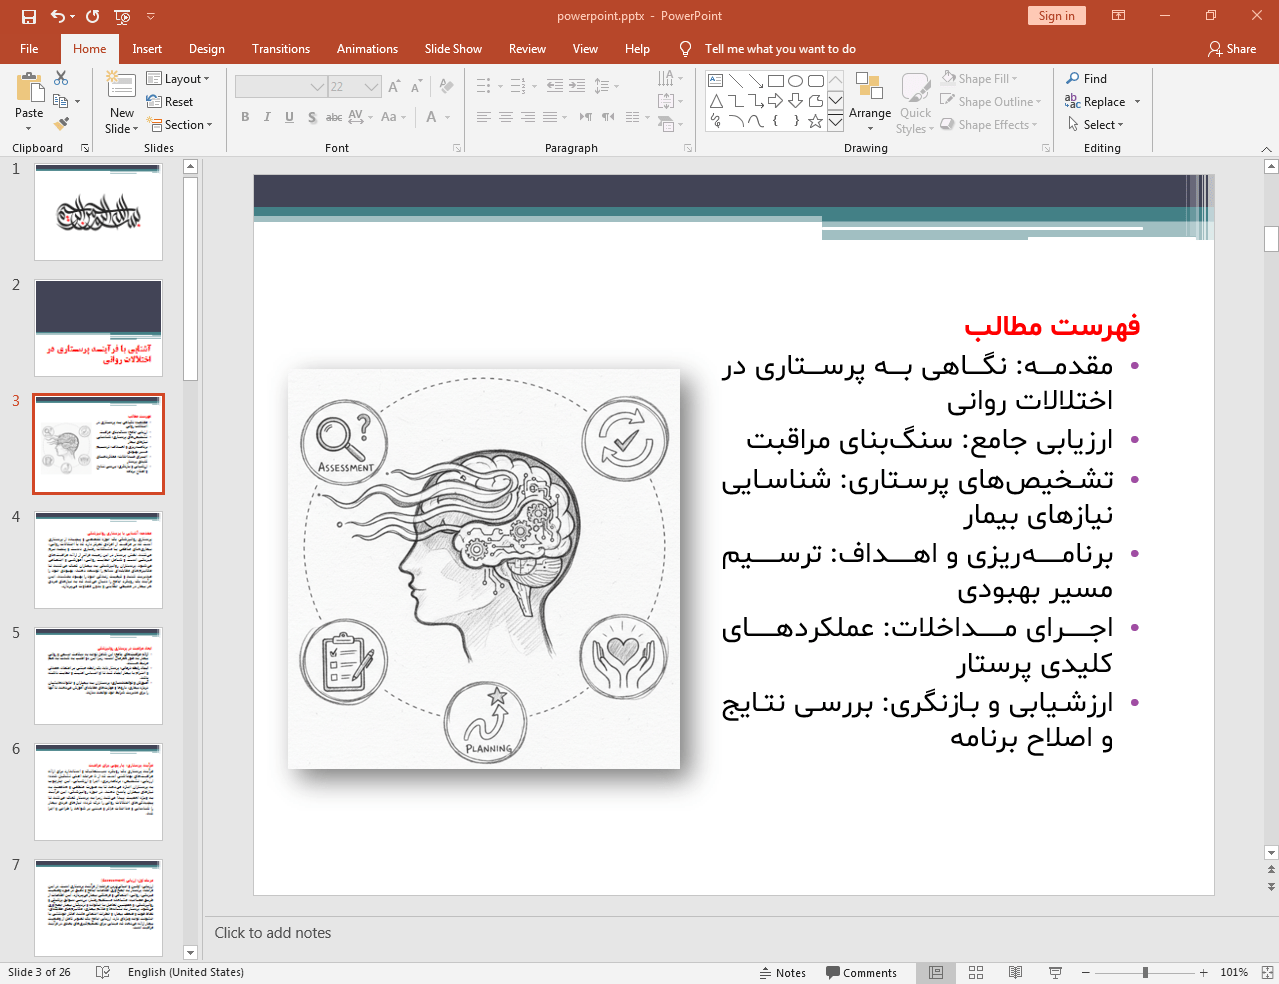Image resolution: width=1279 pixels, height=984 pixels.
Task: Toggle italic formatting
Action: (x=266, y=117)
